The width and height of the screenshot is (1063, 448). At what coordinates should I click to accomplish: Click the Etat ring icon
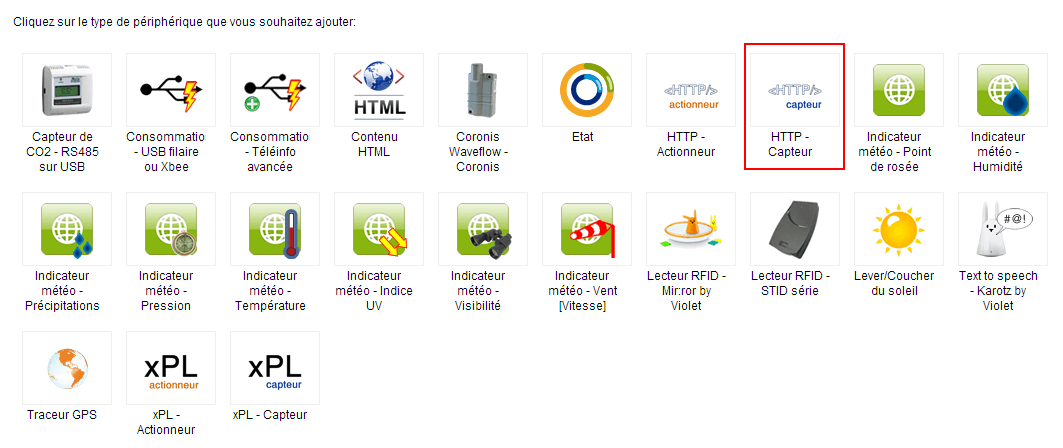pos(586,90)
